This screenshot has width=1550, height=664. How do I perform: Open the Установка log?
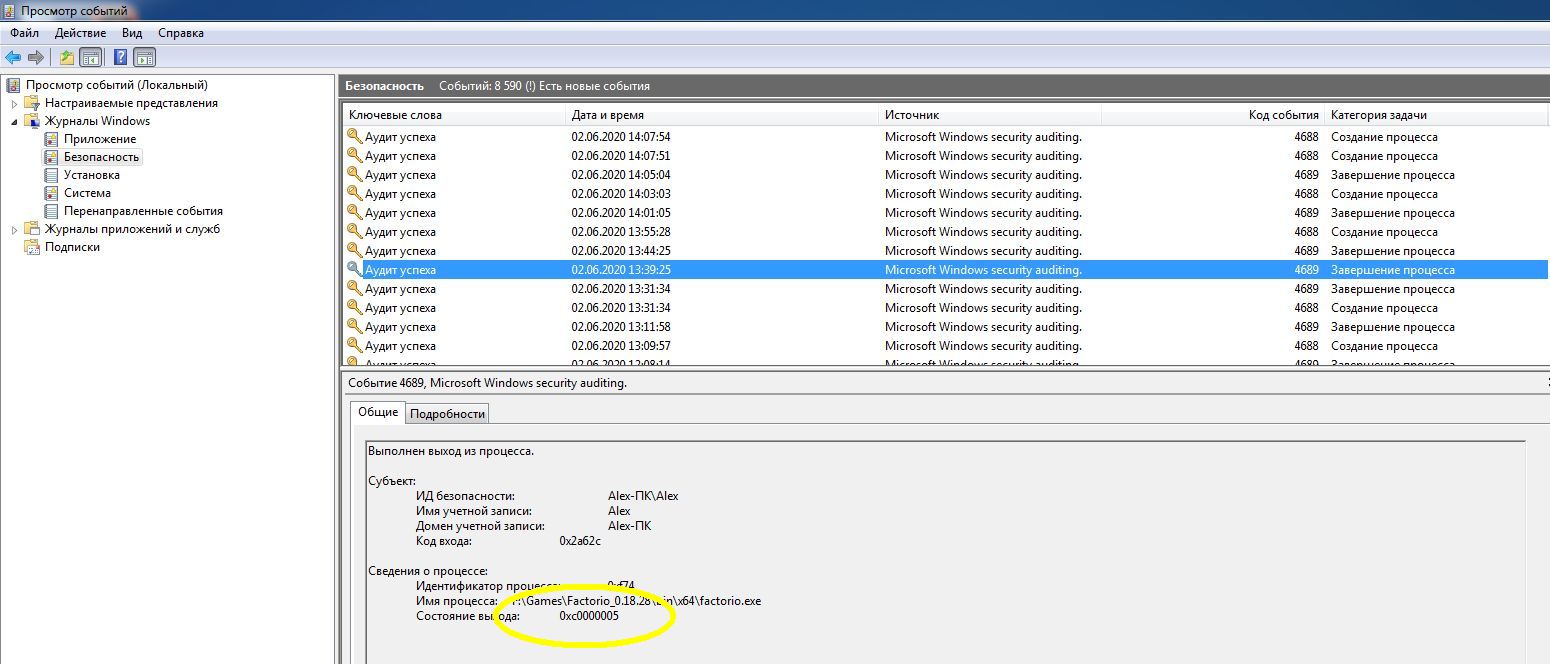91,175
